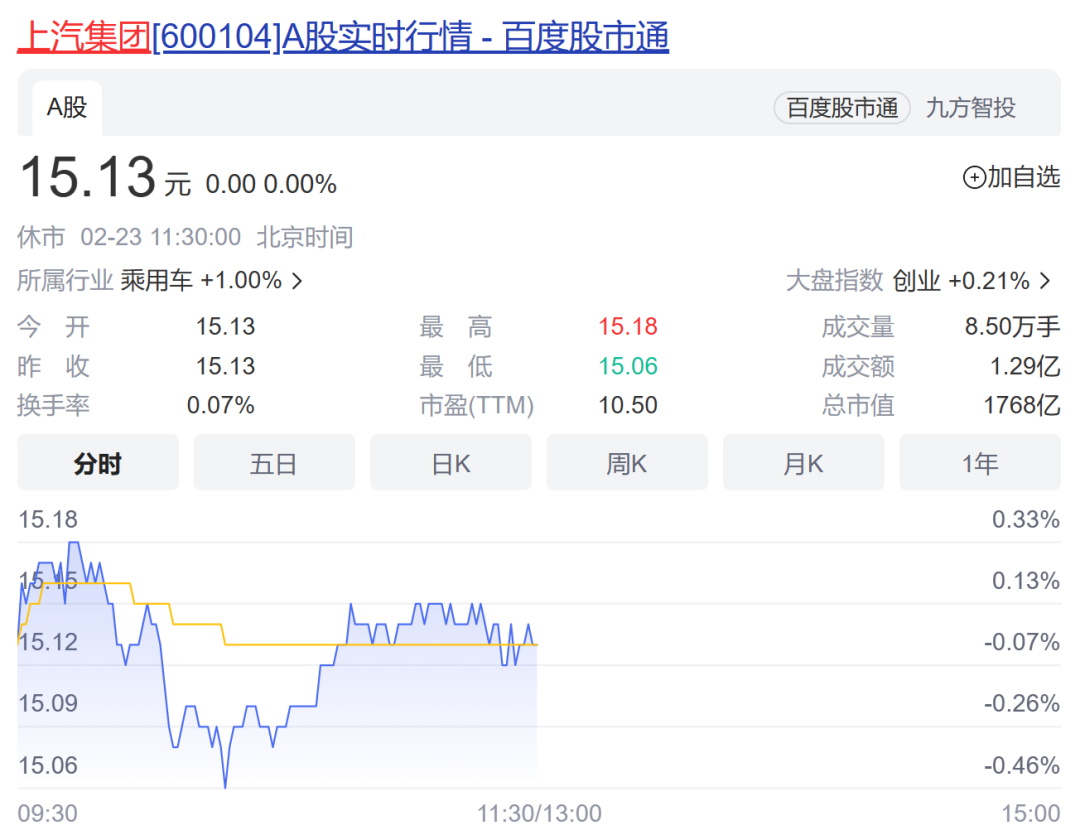Click the 成交额 value 1.29亿

pyautogui.click(x=1024, y=366)
